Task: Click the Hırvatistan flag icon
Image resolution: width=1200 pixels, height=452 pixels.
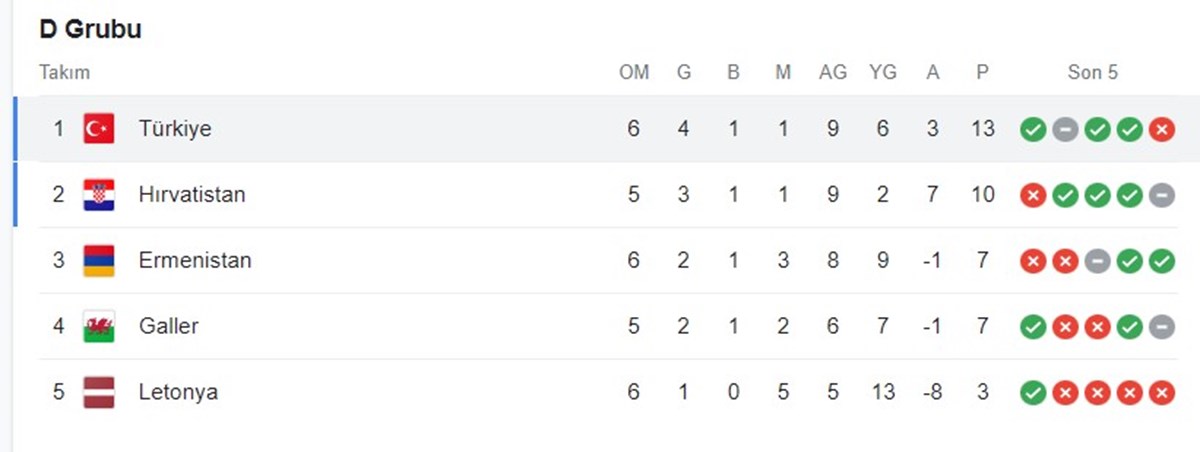Action: click(99, 194)
